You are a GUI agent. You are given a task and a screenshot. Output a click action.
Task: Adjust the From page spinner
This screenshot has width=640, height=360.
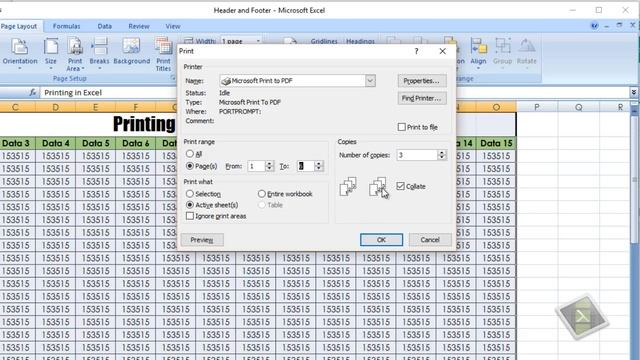click(269, 166)
